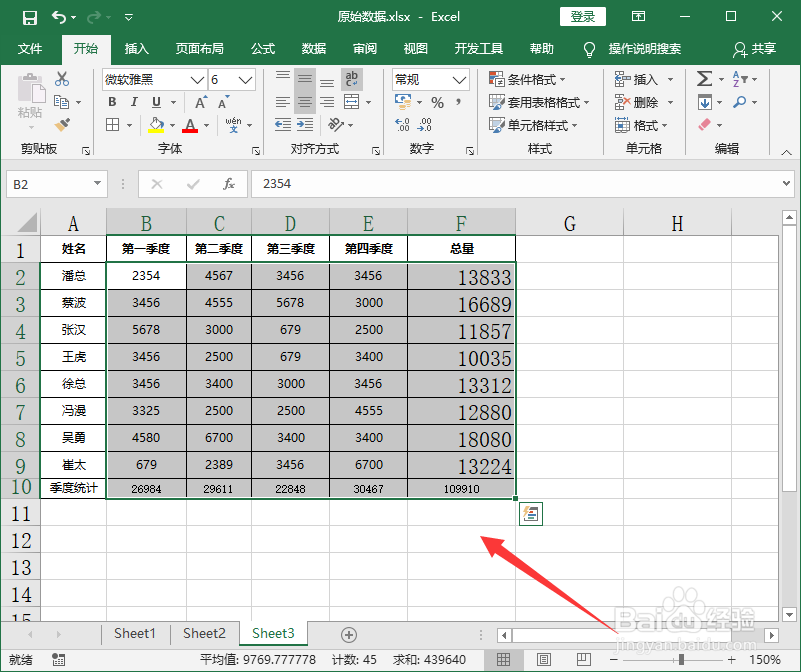Click the 登录 button
The width and height of the screenshot is (801, 672).
[x=583, y=17]
